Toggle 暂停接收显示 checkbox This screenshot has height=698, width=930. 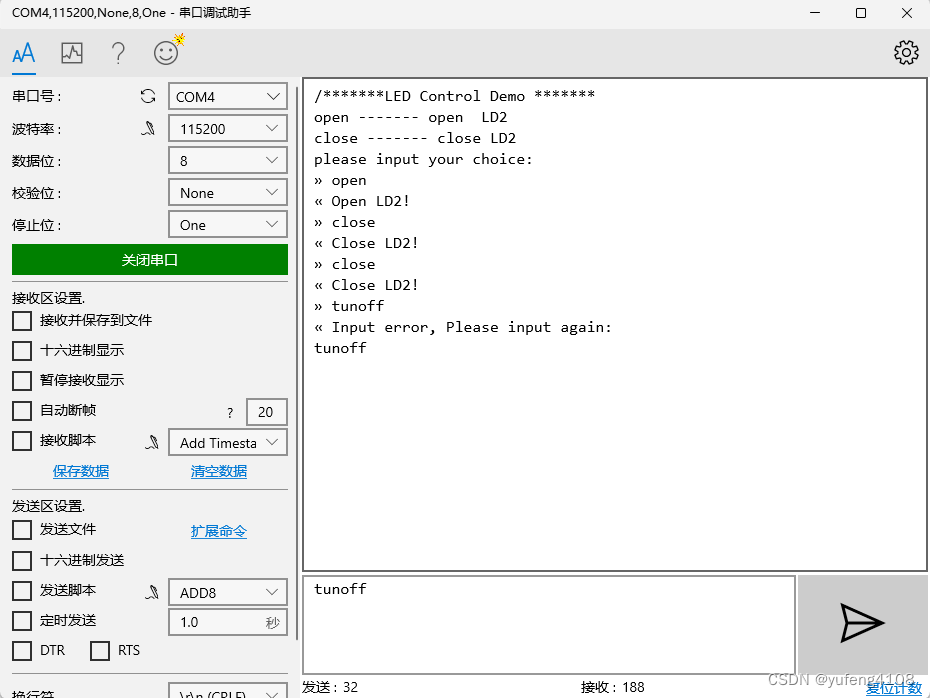point(22,380)
